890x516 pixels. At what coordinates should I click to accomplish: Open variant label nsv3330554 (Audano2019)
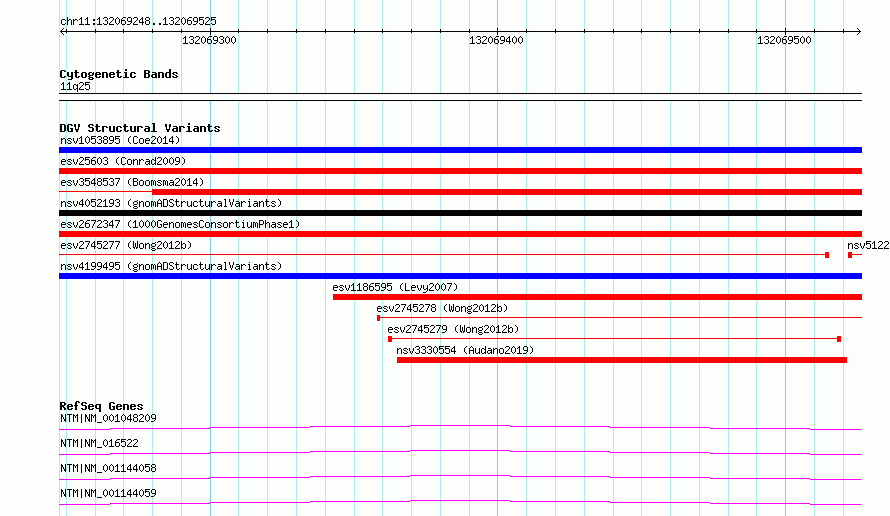pyautogui.click(x=465, y=350)
